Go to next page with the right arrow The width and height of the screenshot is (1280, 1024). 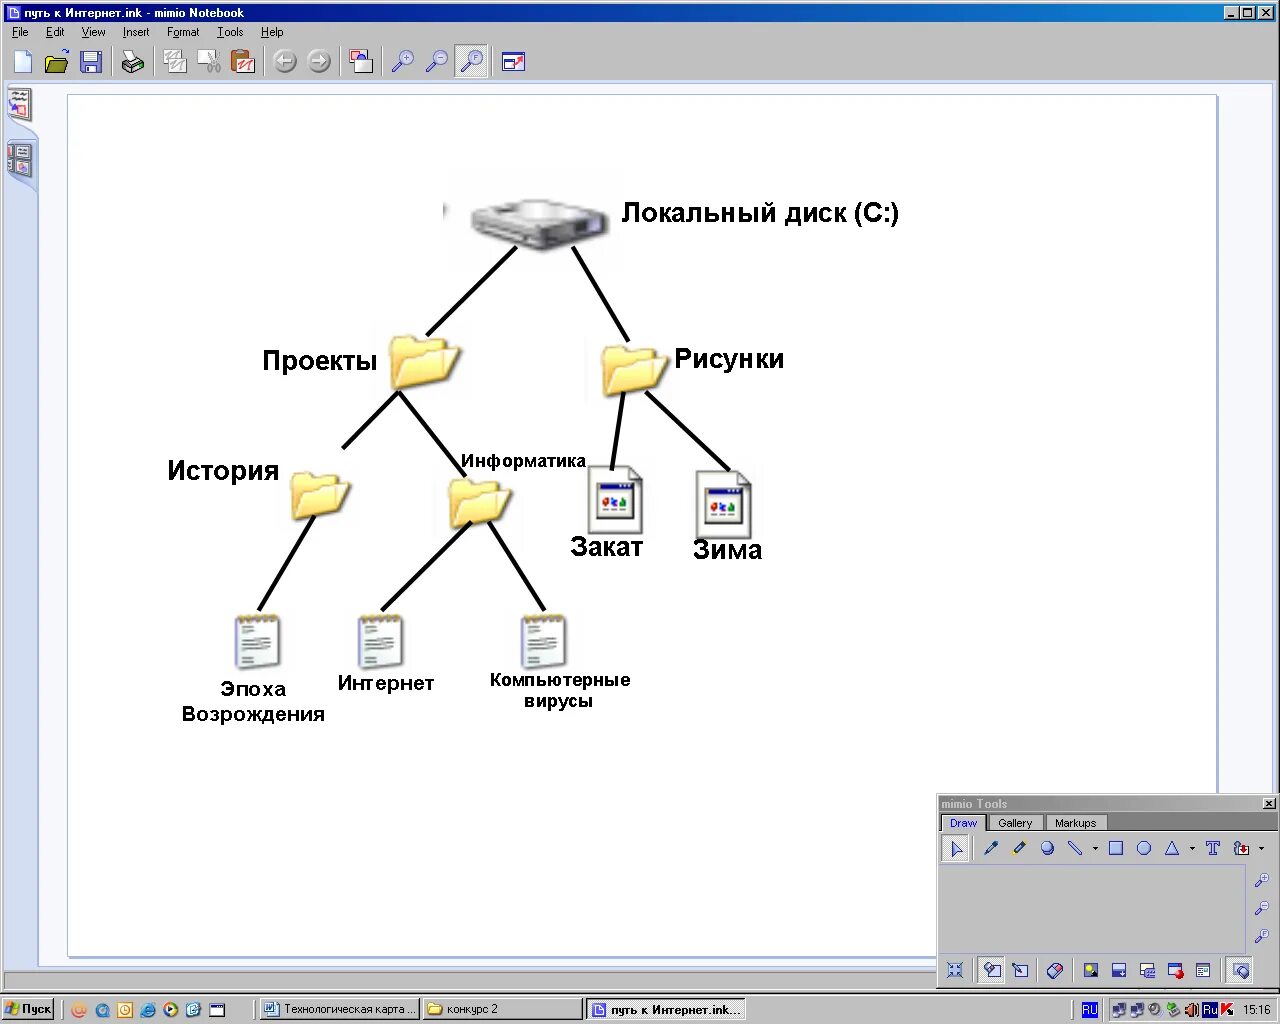(319, 62)
